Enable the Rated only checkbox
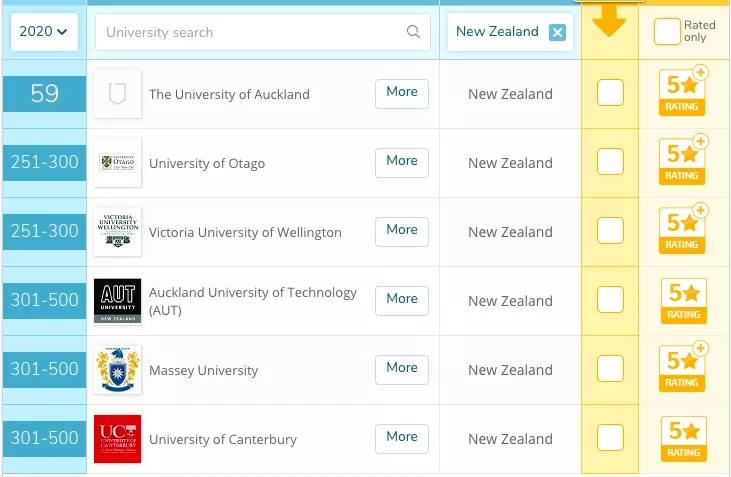 (667, 32)
